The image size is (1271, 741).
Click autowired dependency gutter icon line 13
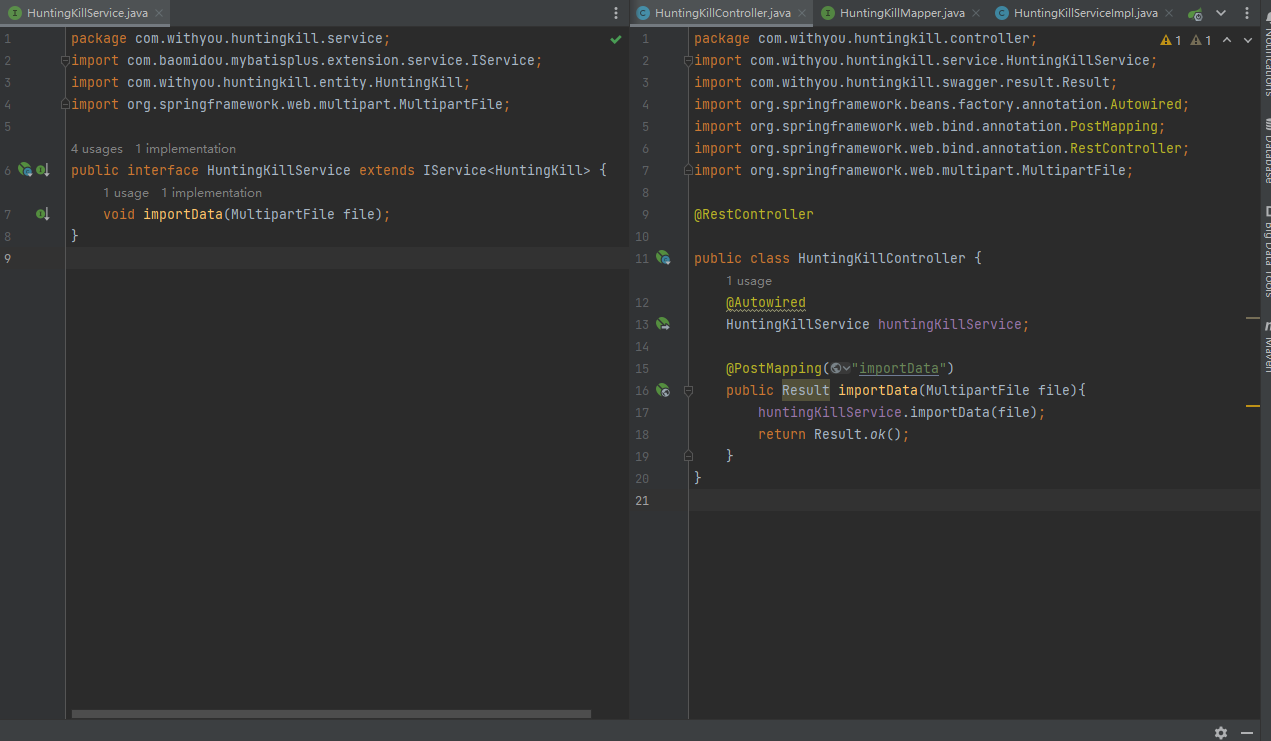point(663,324)
